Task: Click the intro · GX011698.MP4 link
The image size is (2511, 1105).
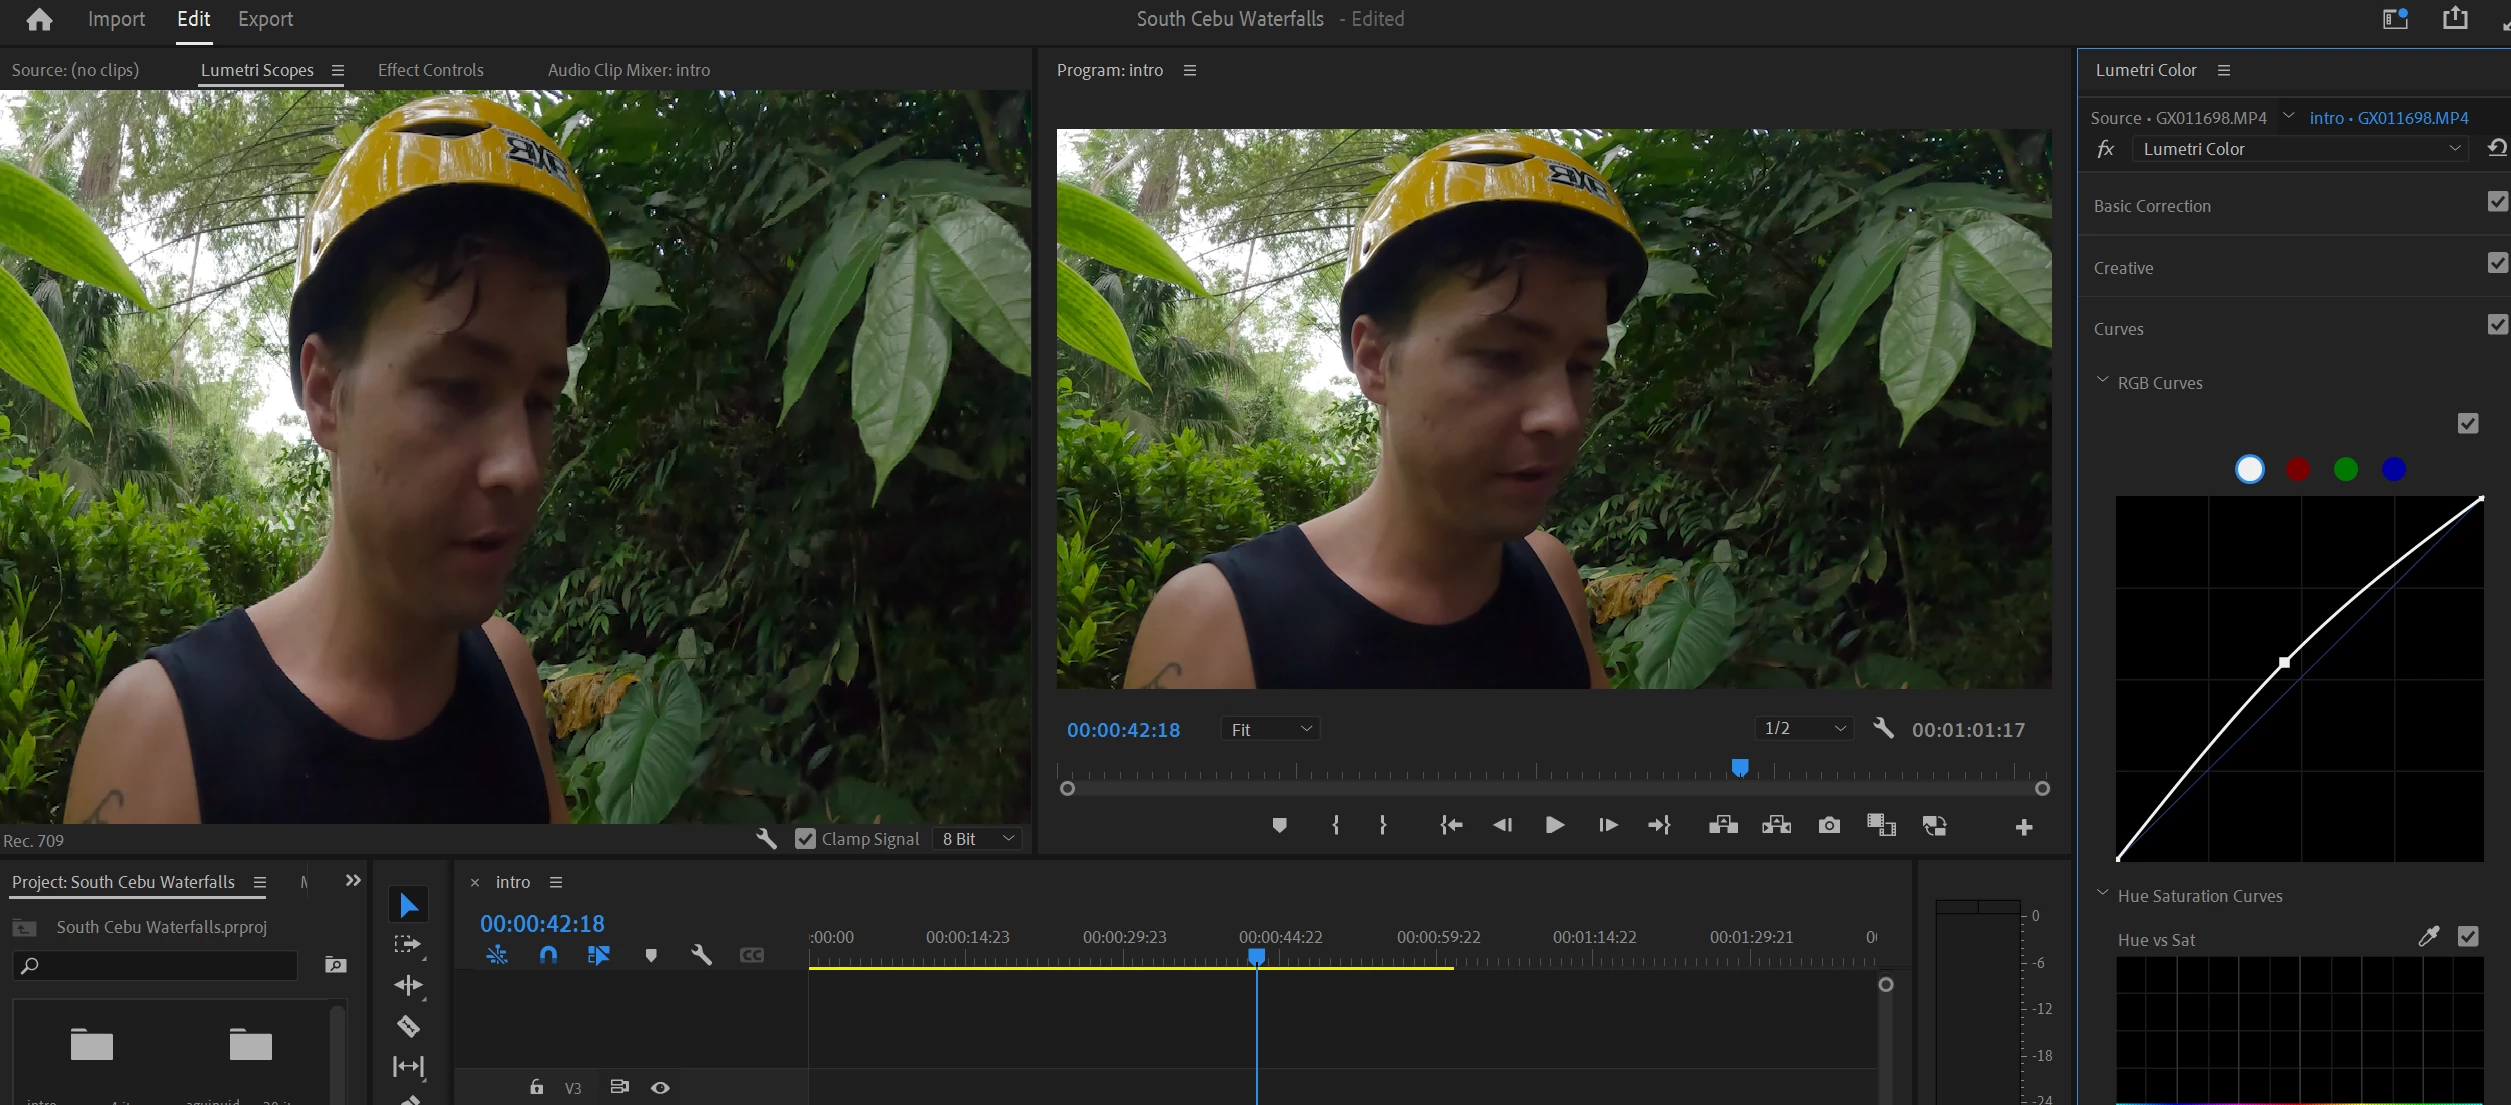Action: (2388, 118)
